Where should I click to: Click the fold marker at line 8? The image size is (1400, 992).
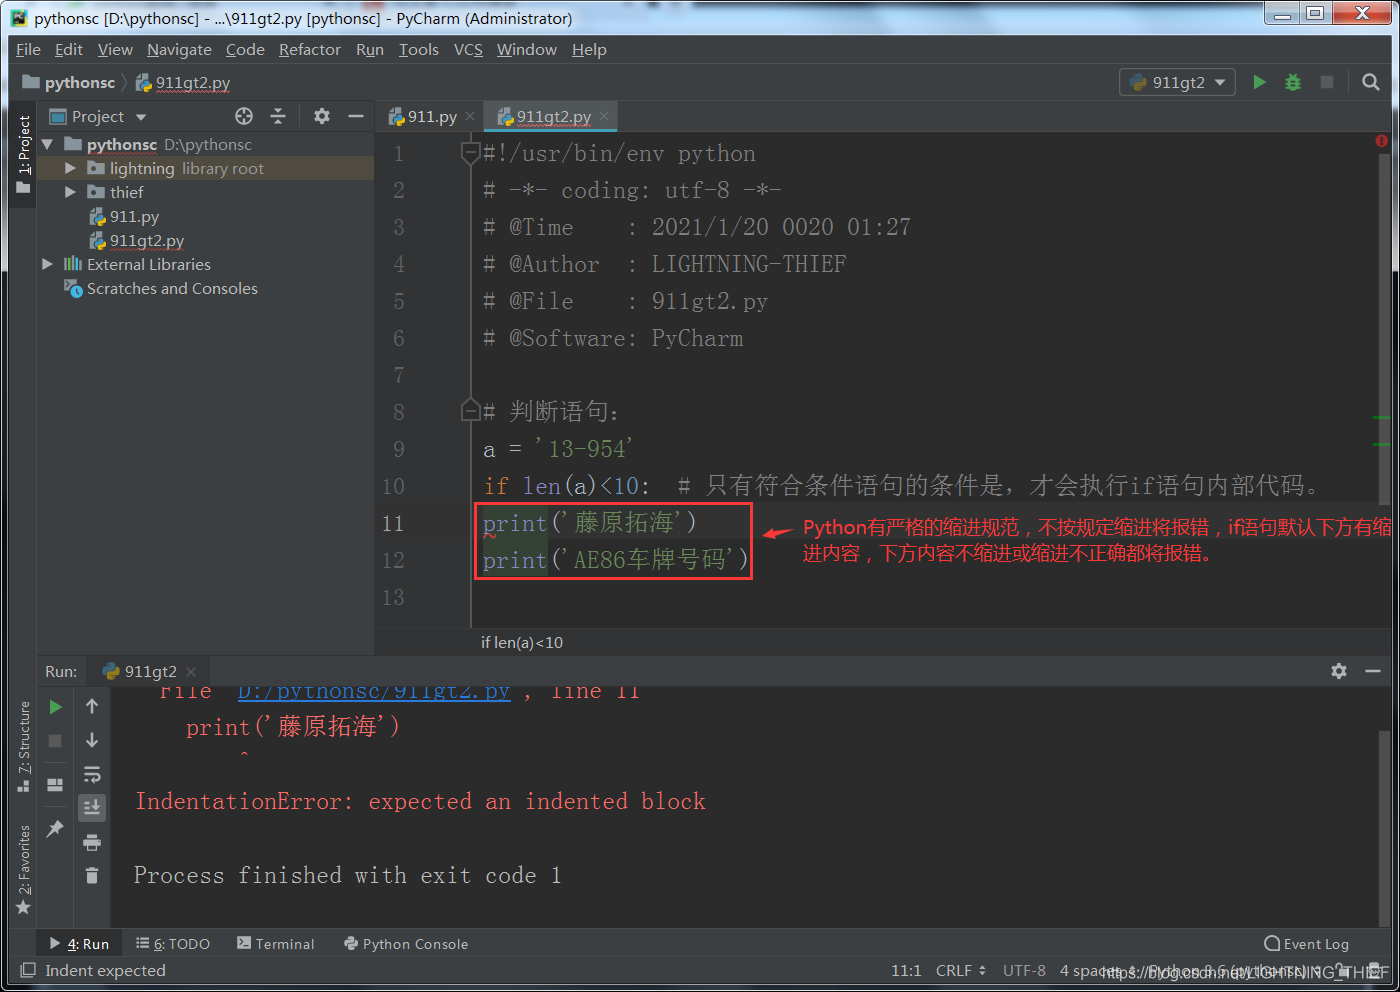(470, 410)
